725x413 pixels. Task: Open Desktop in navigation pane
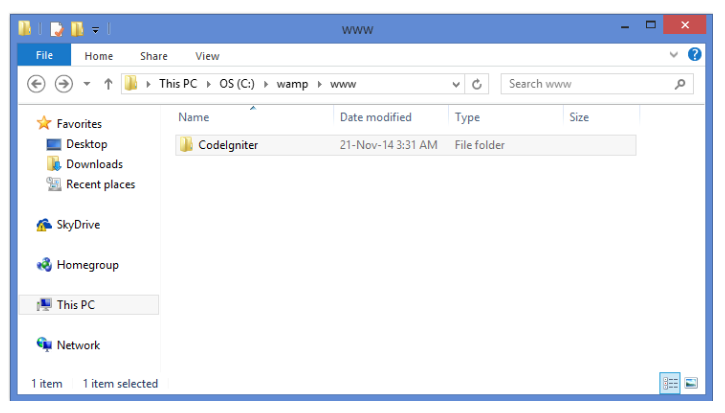(86, 144)
